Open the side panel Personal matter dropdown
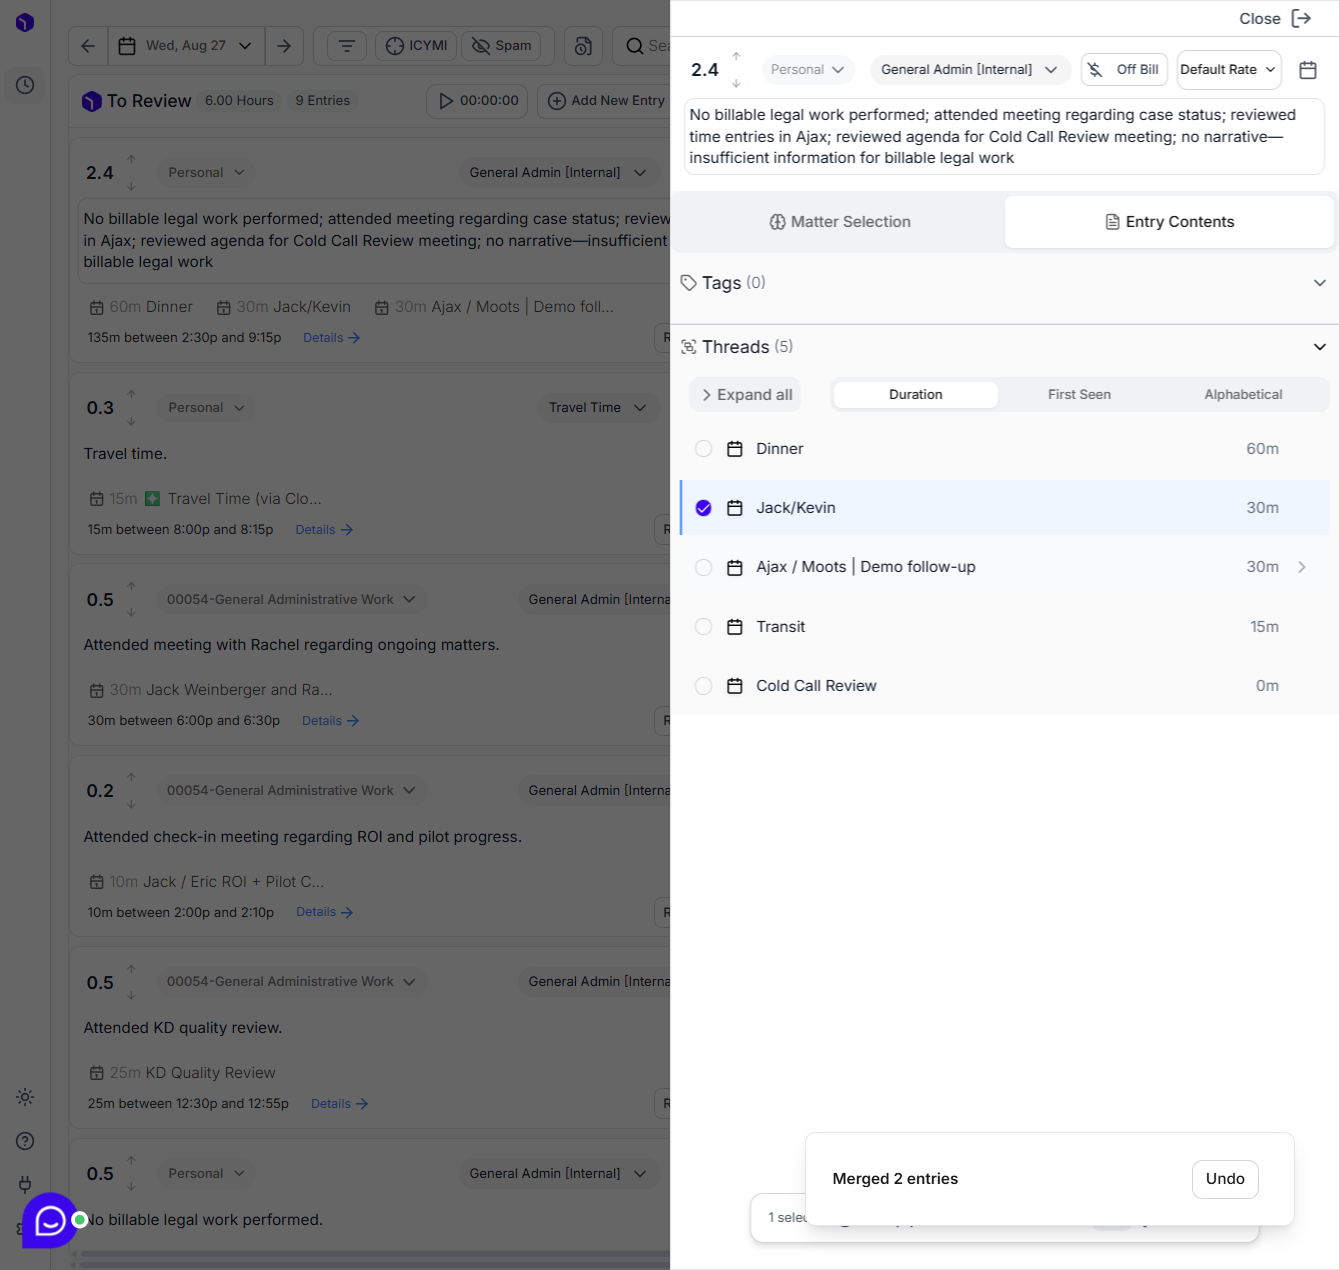1339x1270 pixels. tap(807, 70)
